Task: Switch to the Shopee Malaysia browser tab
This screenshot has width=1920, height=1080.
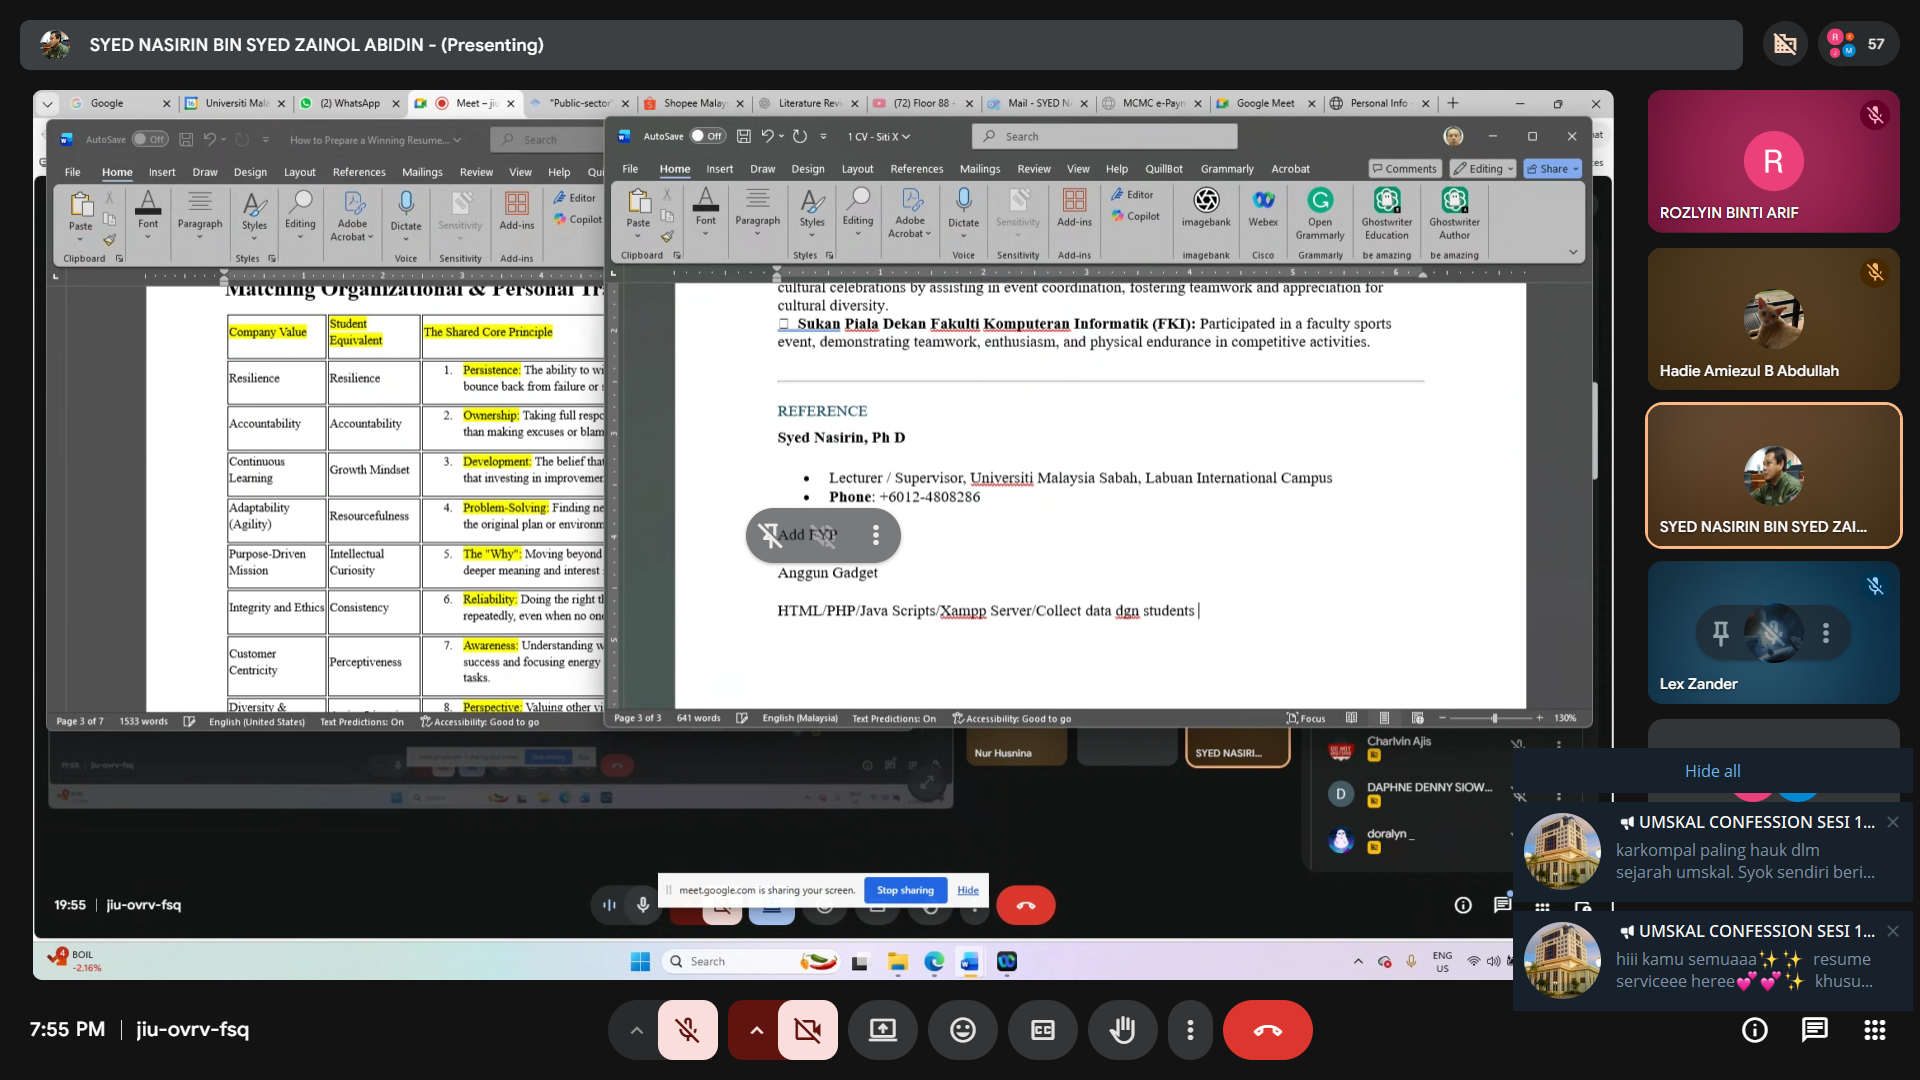Action: [x=693, y=103]
